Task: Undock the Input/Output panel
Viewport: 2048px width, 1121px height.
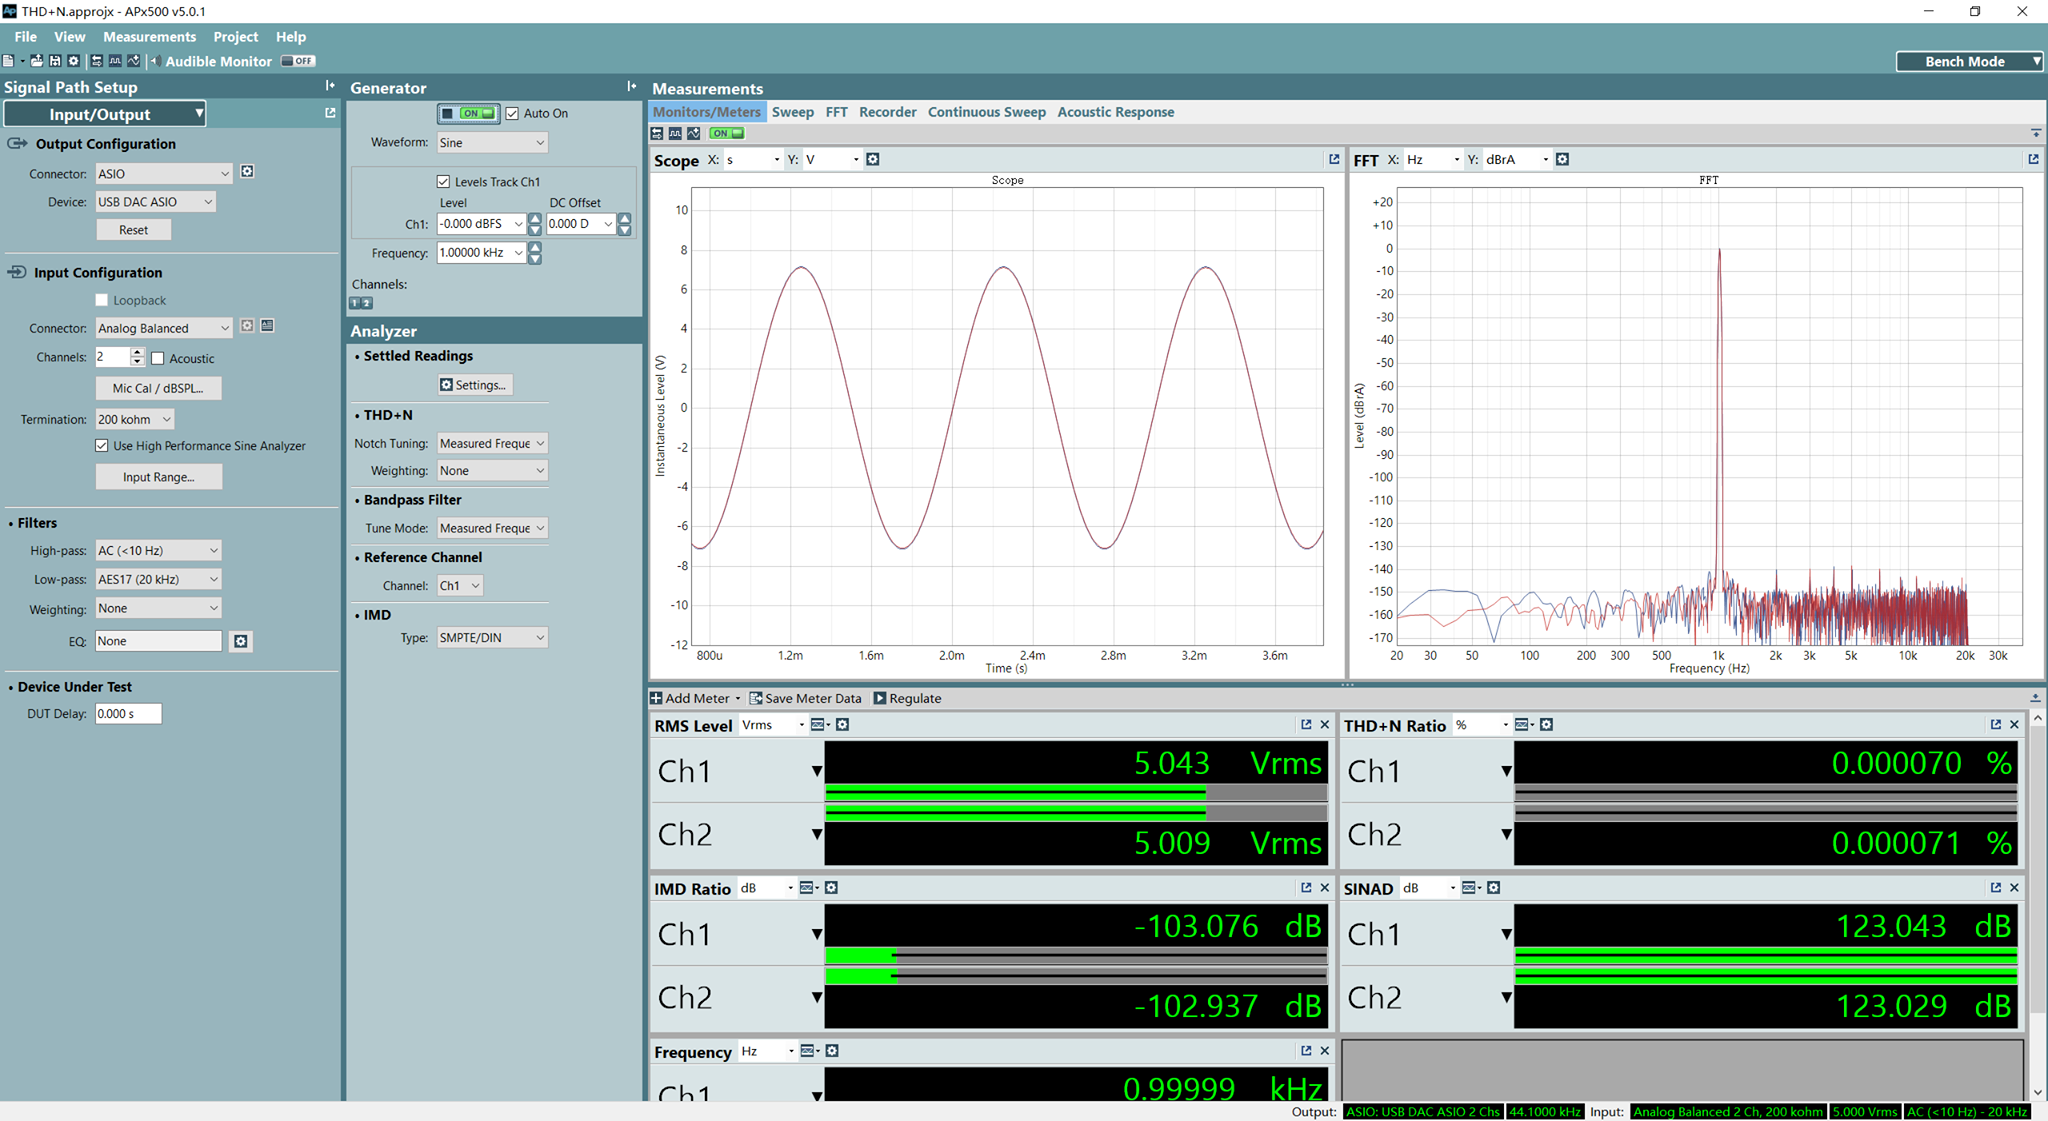Action: 330,113
